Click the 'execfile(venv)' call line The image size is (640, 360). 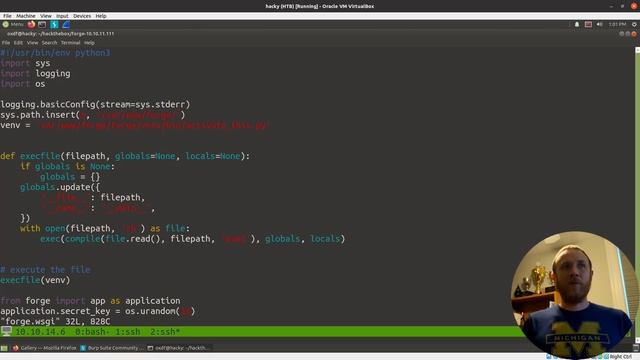(35, 280)
